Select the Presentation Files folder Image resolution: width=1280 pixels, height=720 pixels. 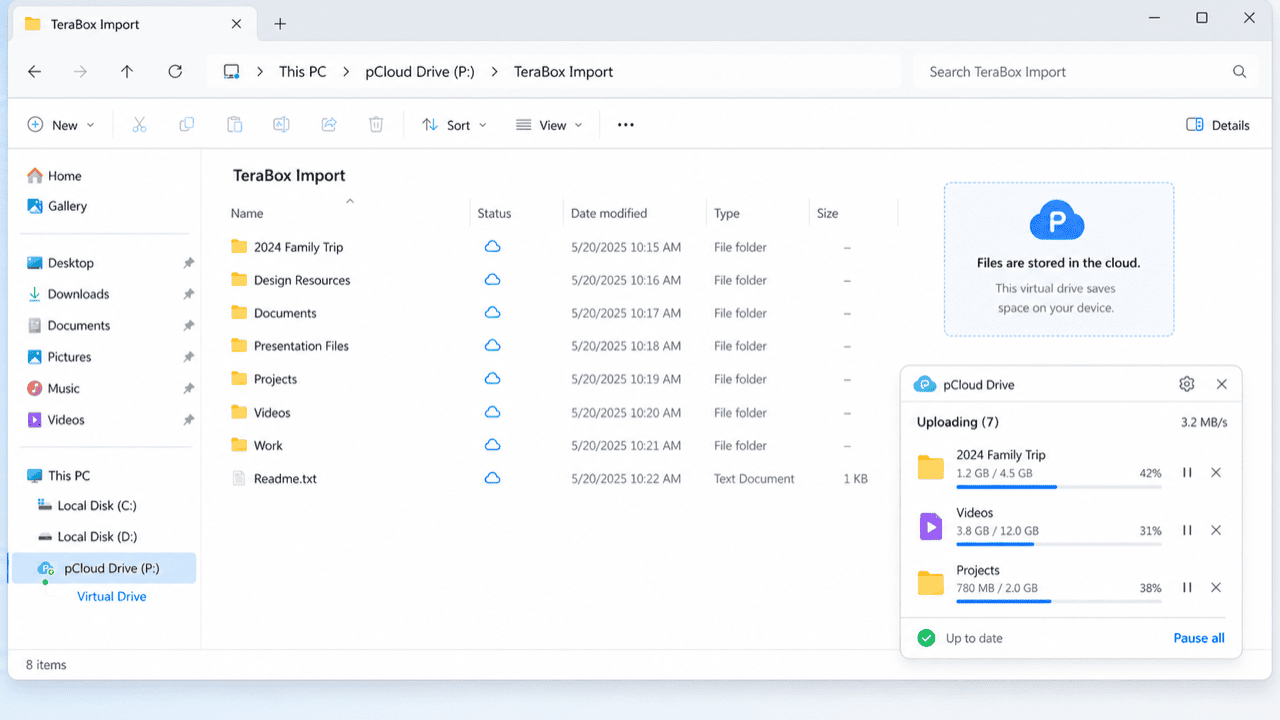tap(301, 346)
